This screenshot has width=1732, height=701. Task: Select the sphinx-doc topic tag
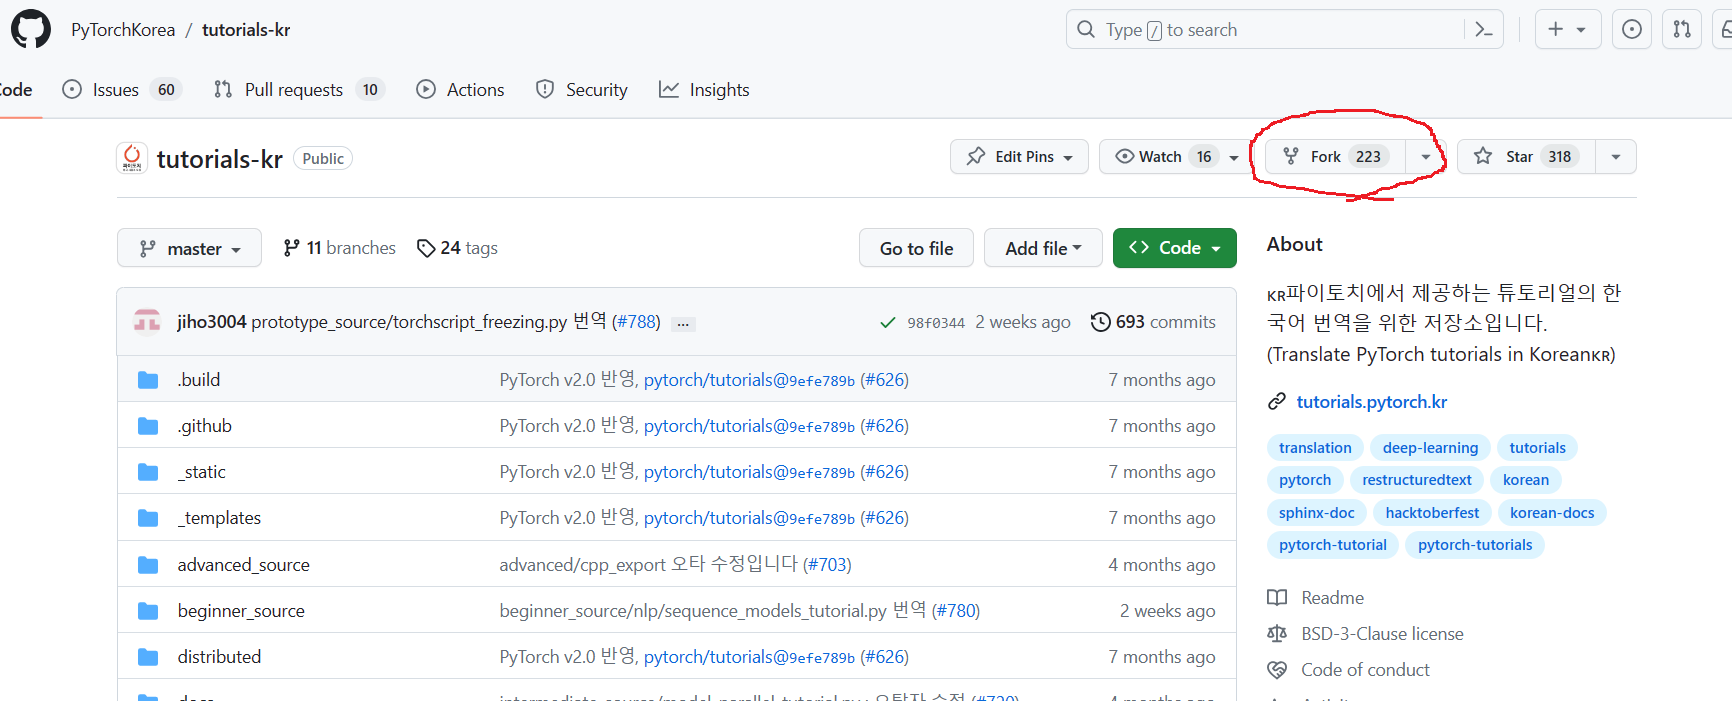click(1316, 513)
